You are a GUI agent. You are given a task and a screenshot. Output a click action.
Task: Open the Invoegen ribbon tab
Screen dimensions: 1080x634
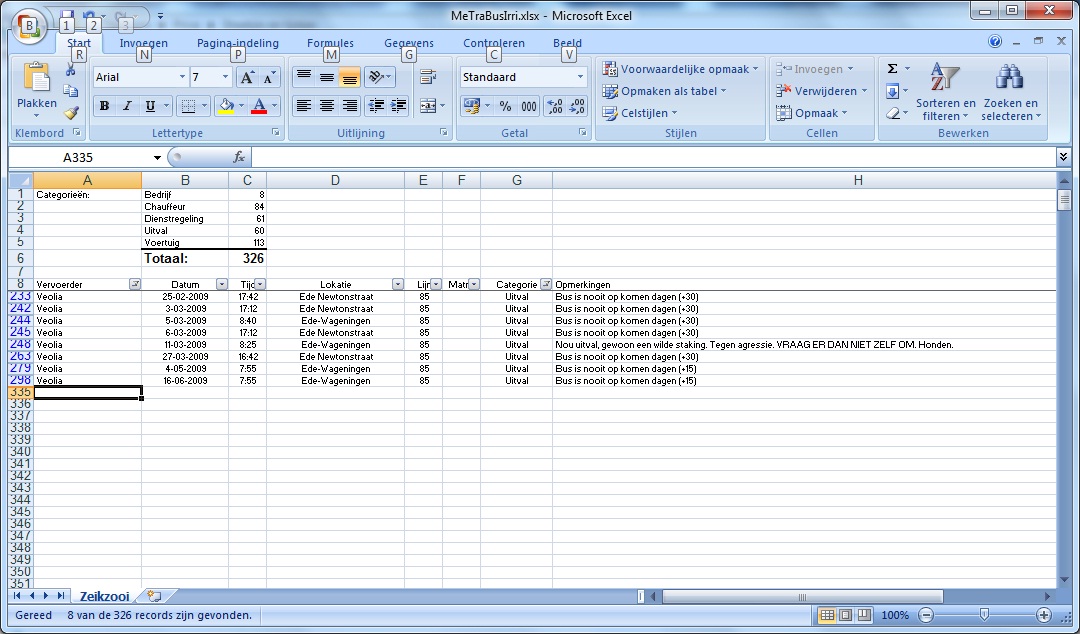[143, 43]
